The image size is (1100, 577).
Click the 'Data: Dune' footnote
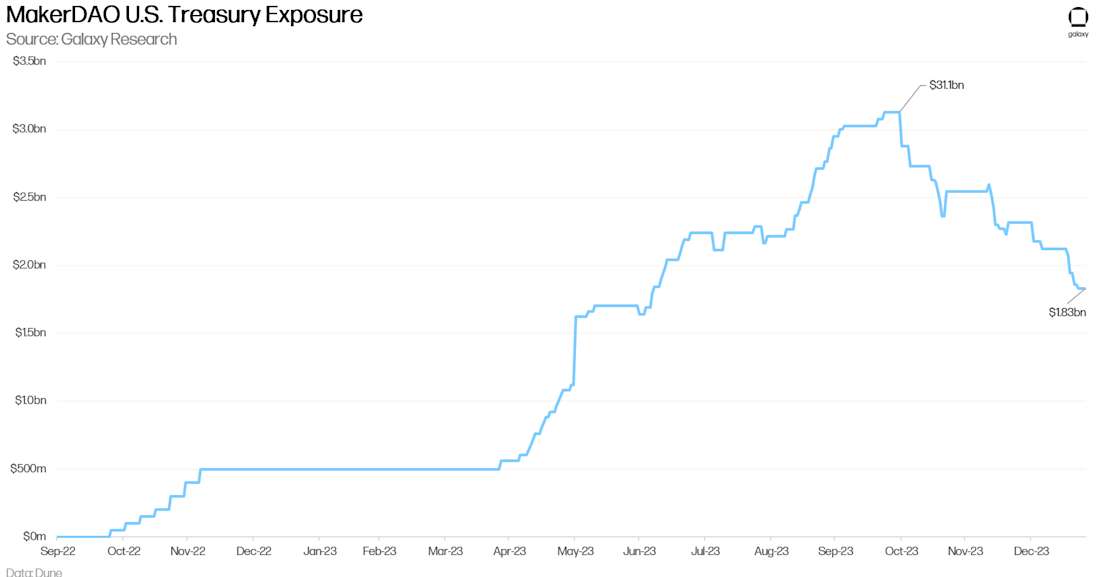click(x=34, y=572)
